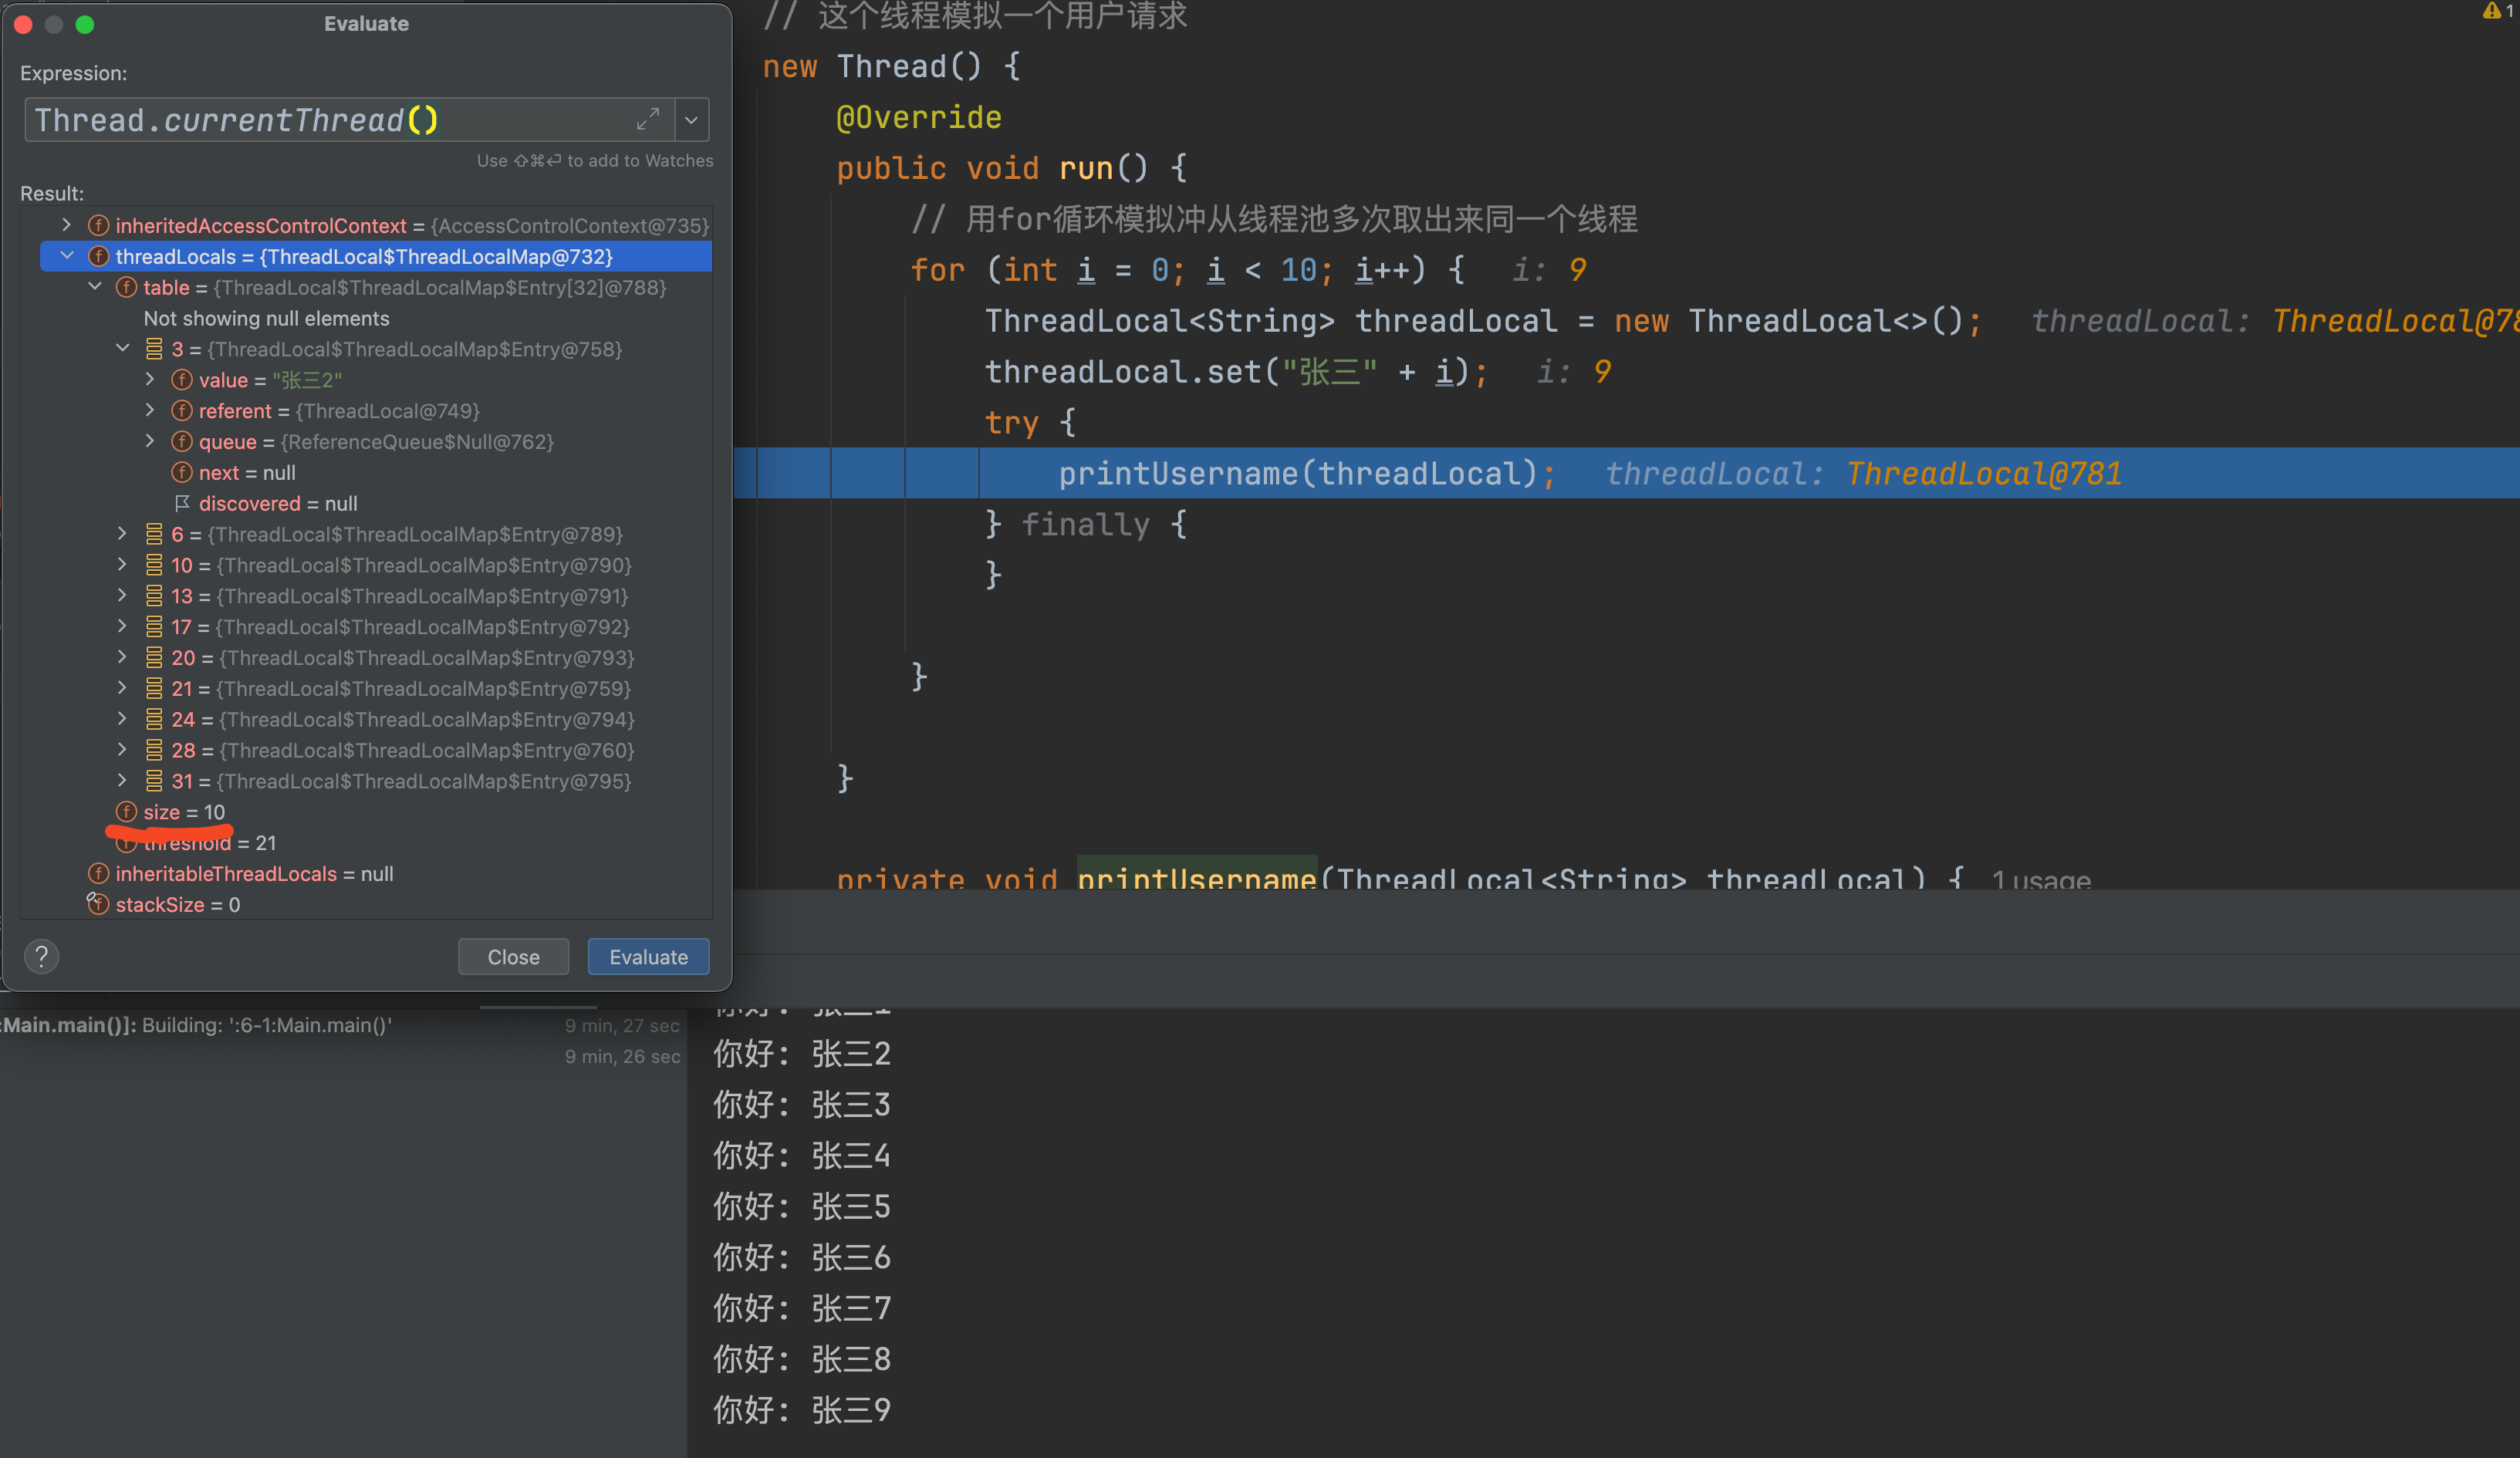The image size is (2520, 1458).
Task: Expand the inheritedAccessControlContext node
Action: (67, 225)
